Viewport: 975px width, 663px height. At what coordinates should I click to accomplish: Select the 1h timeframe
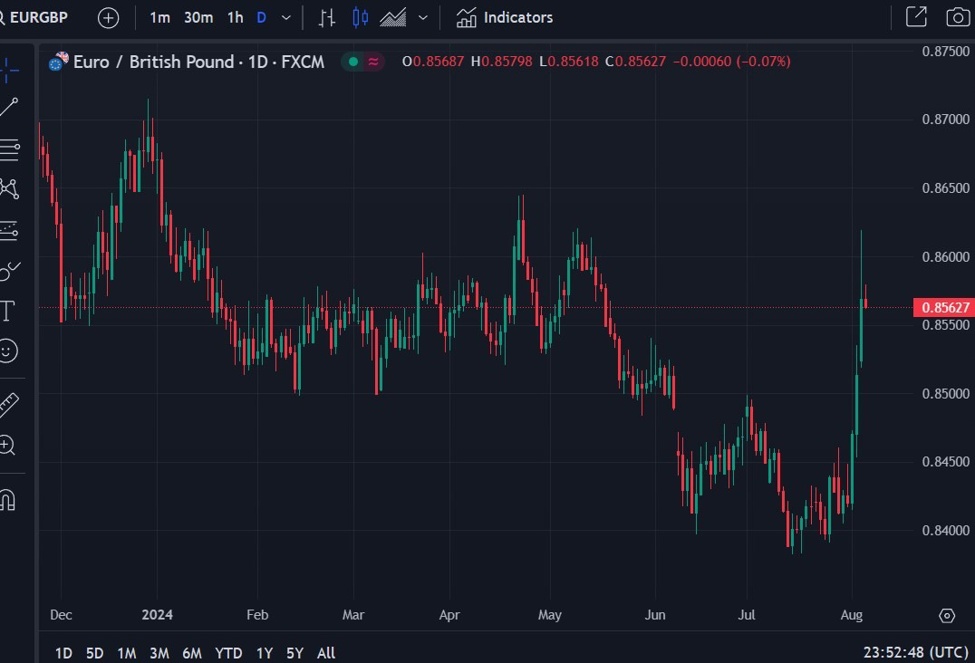(234, 17)
